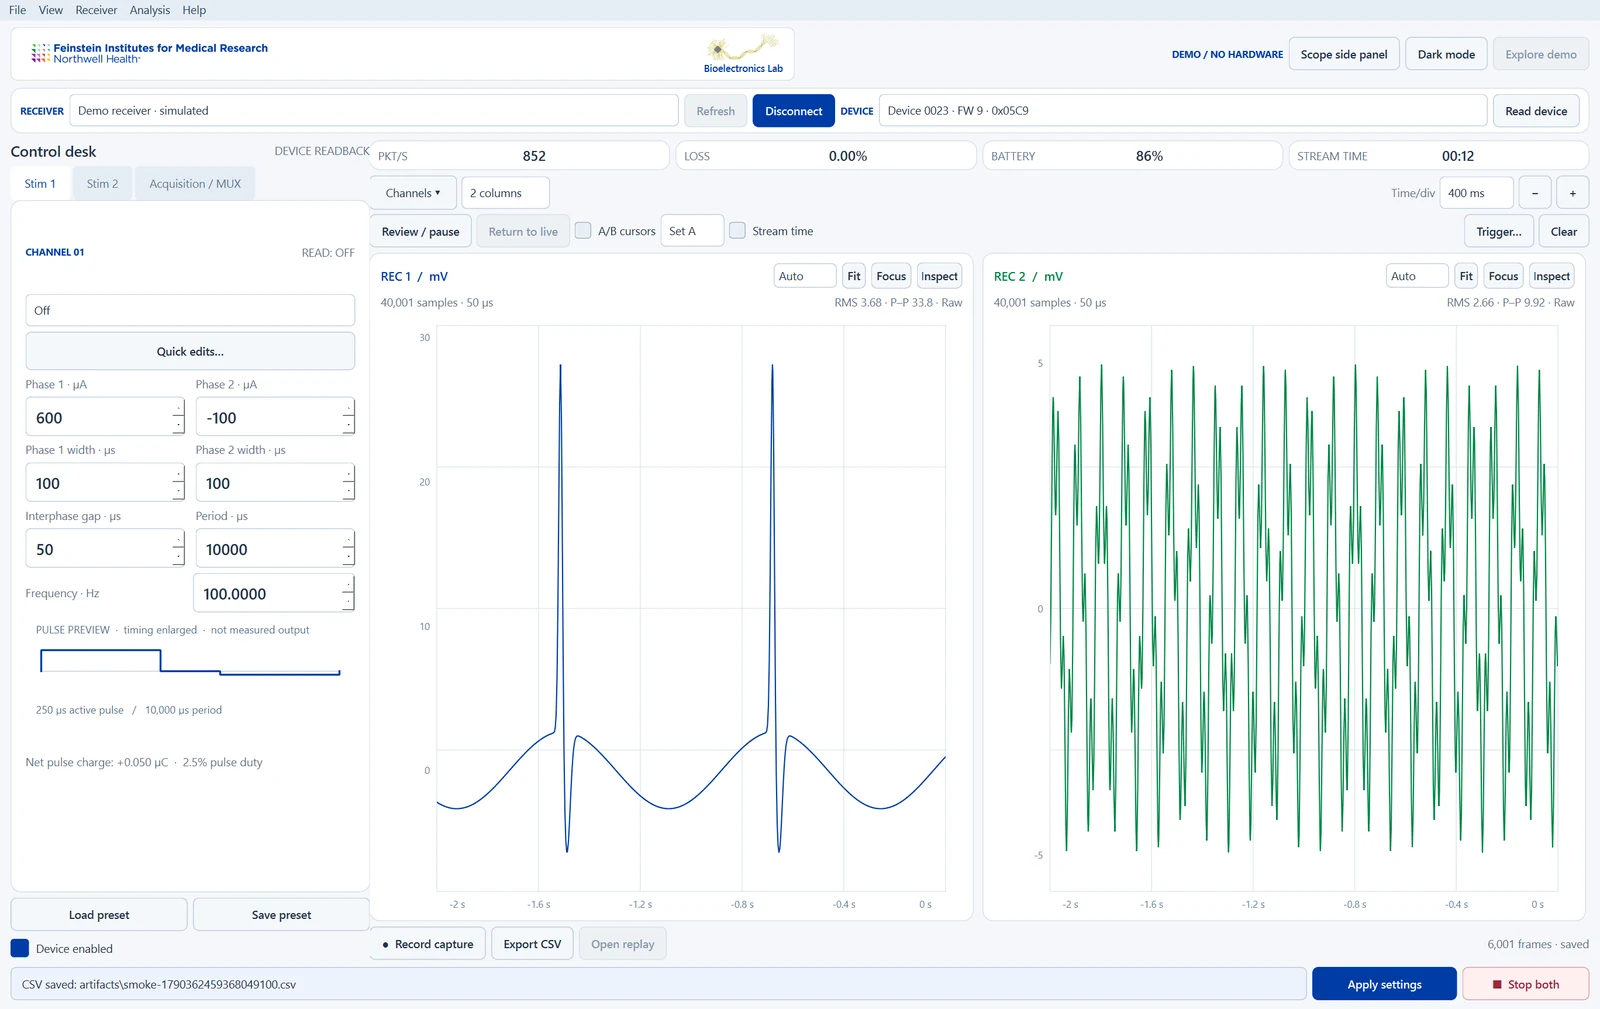
Task: Open Quick edits...
Action: [190, 351]
